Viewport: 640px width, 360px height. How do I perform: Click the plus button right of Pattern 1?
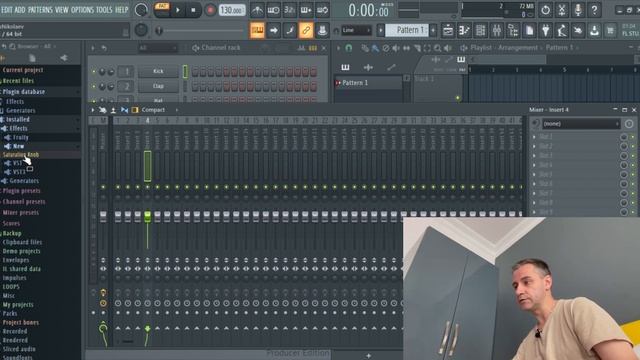[x=433, y=30]
